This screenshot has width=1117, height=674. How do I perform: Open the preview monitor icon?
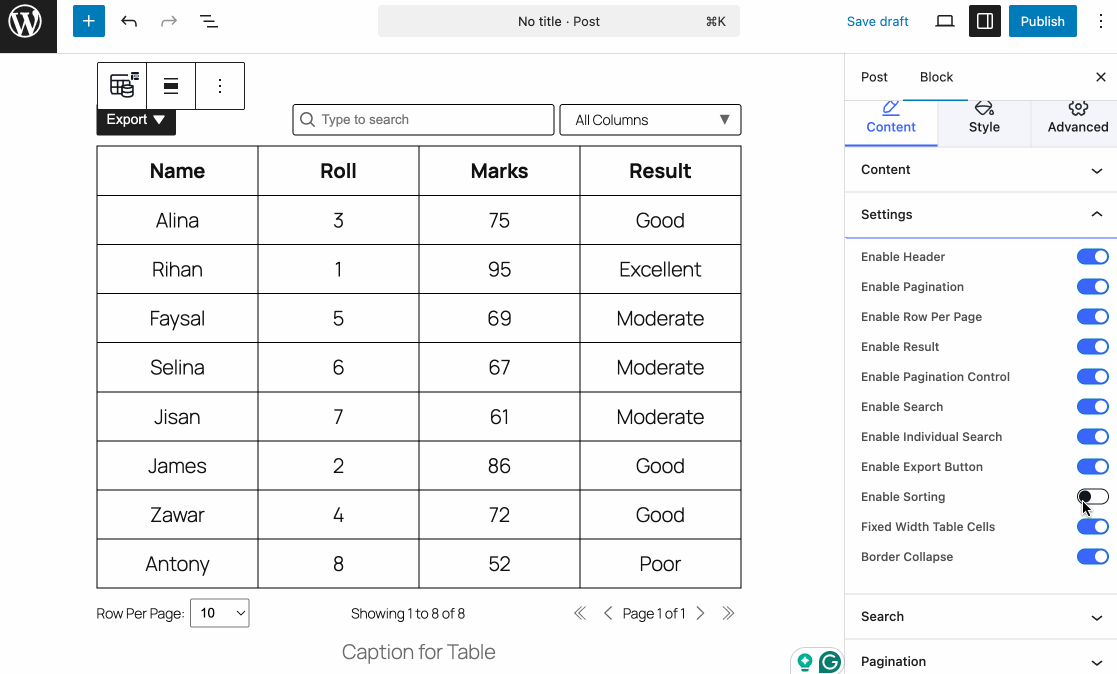[x=944, y=20]
